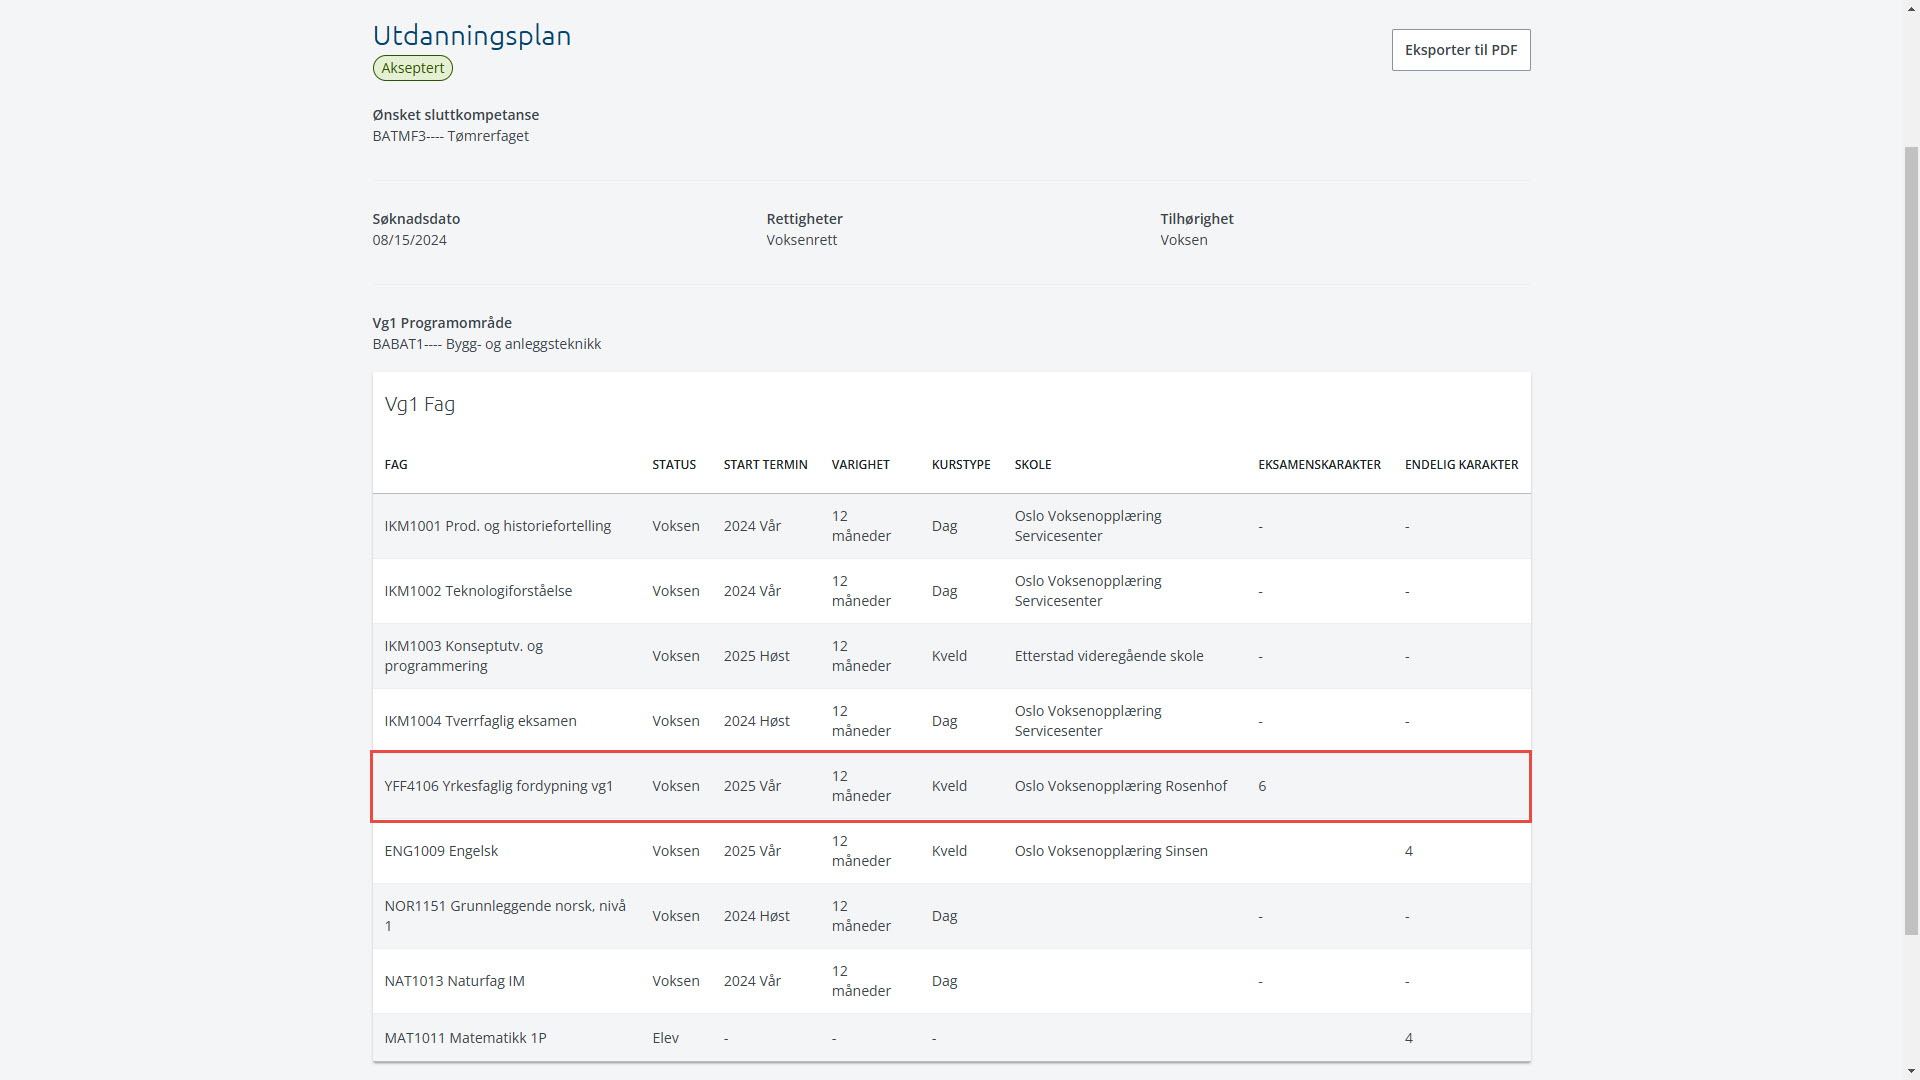The width and height of the screenshot is (1920, 1080).
Task: Click Eksporter til PDF button
Action: click(x=1460, y=50)
